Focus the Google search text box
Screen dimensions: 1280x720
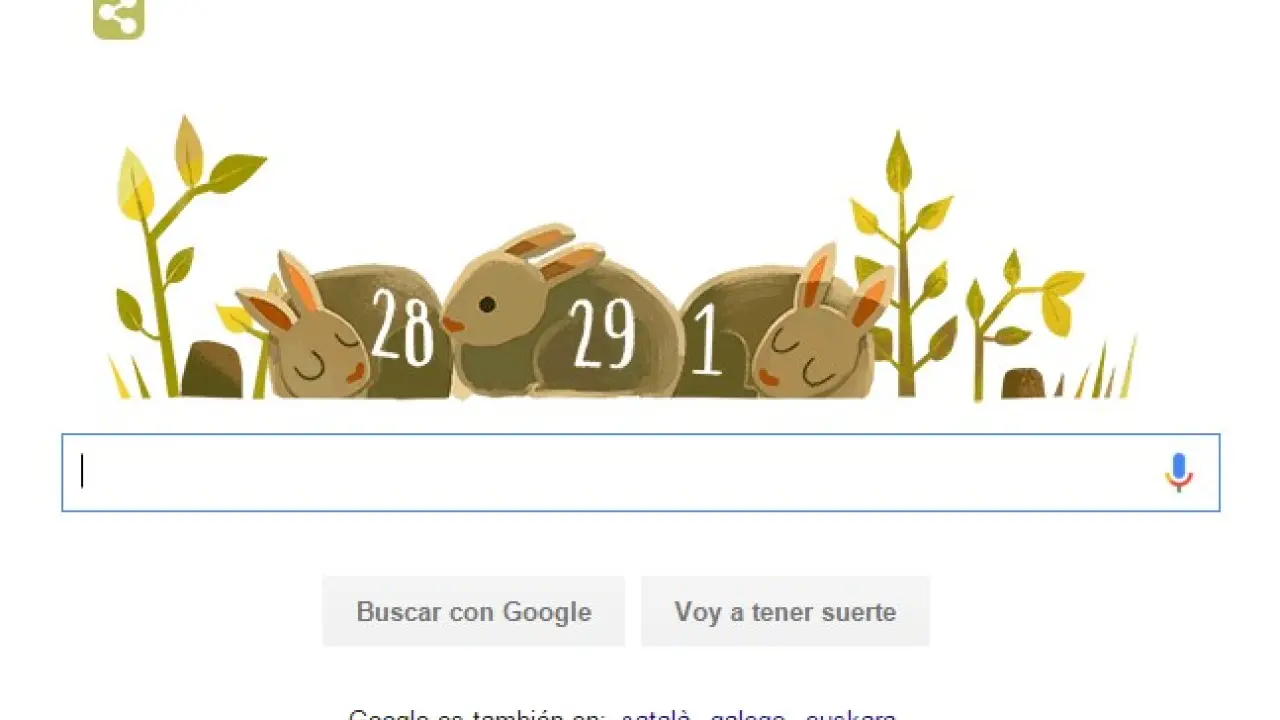click(x=640, y=473)
